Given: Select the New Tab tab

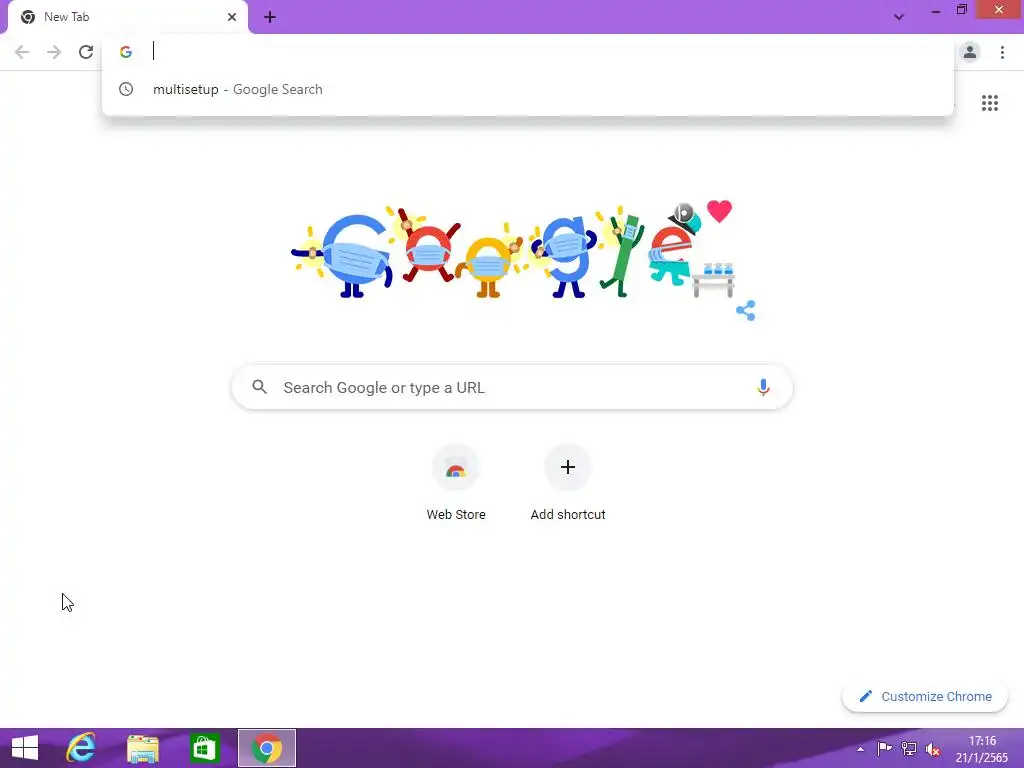Looking at the screenshot, I should 127,18.
